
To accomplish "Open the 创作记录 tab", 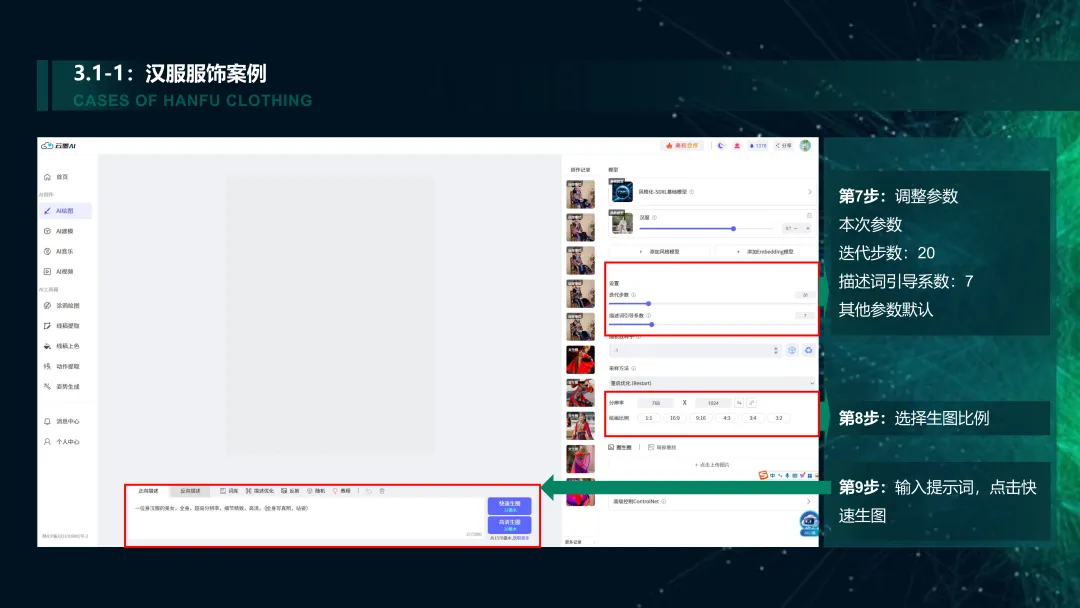I will [580, 169].
